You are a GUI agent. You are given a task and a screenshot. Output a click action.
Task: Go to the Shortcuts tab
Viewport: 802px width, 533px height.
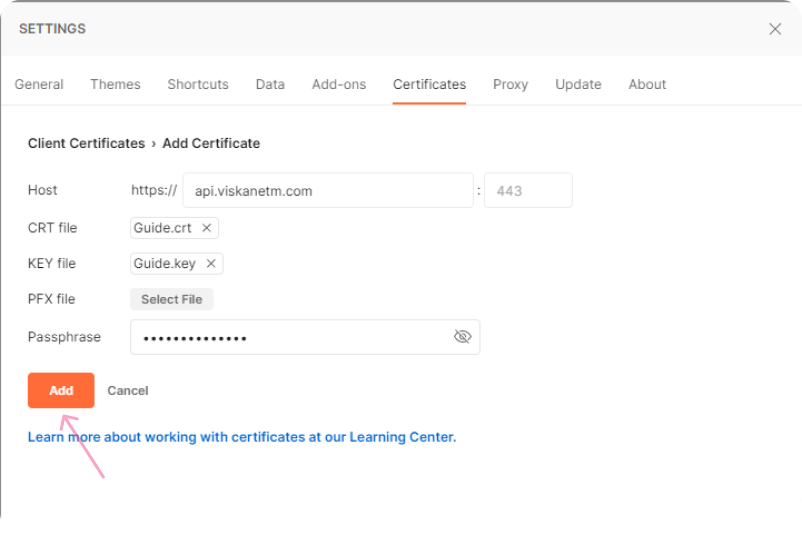coord(198,84)
